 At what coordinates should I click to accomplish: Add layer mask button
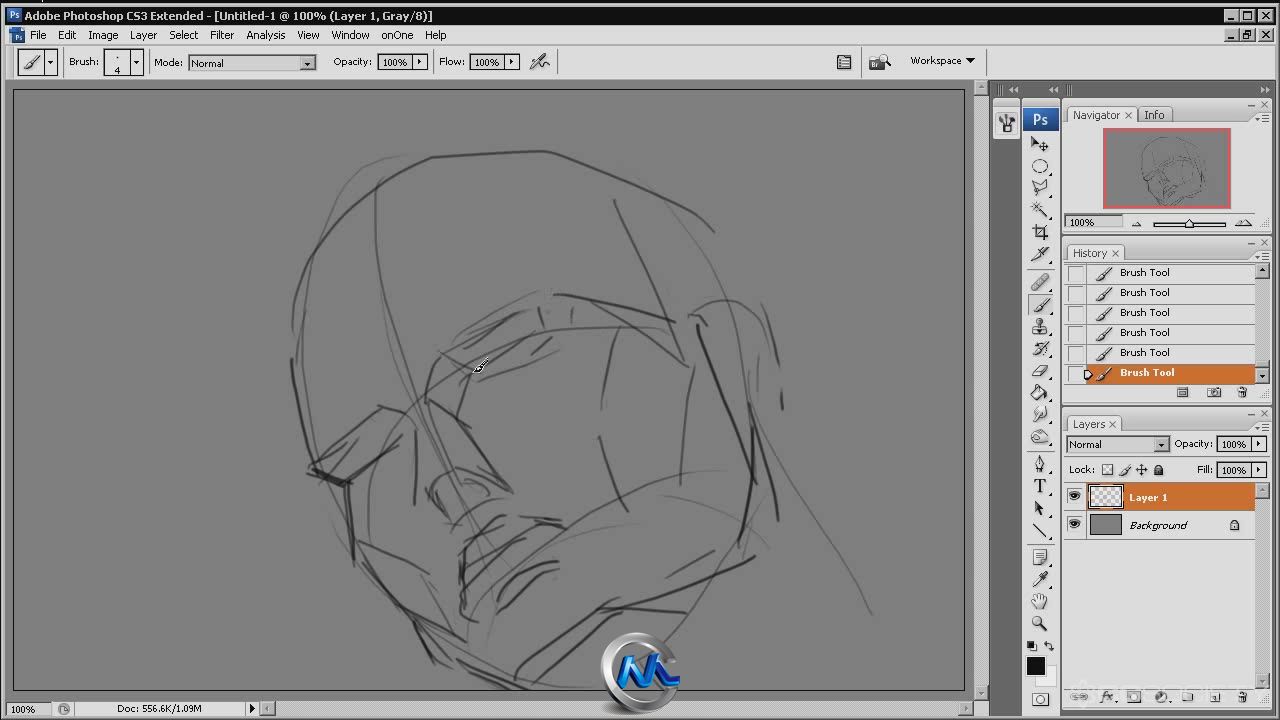click(x=1135, y=697)
